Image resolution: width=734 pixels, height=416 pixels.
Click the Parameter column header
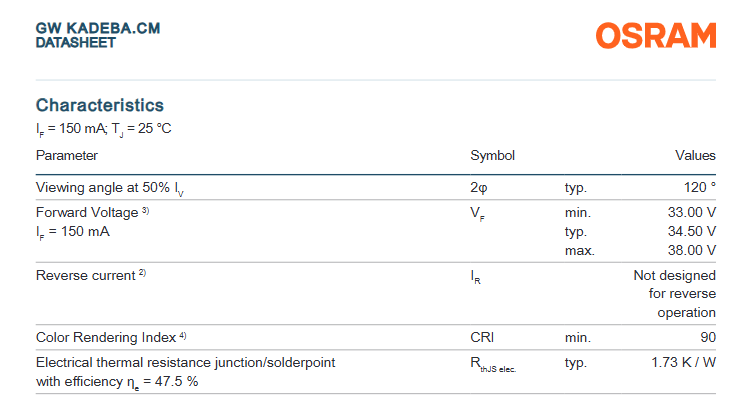coord(67,155)
